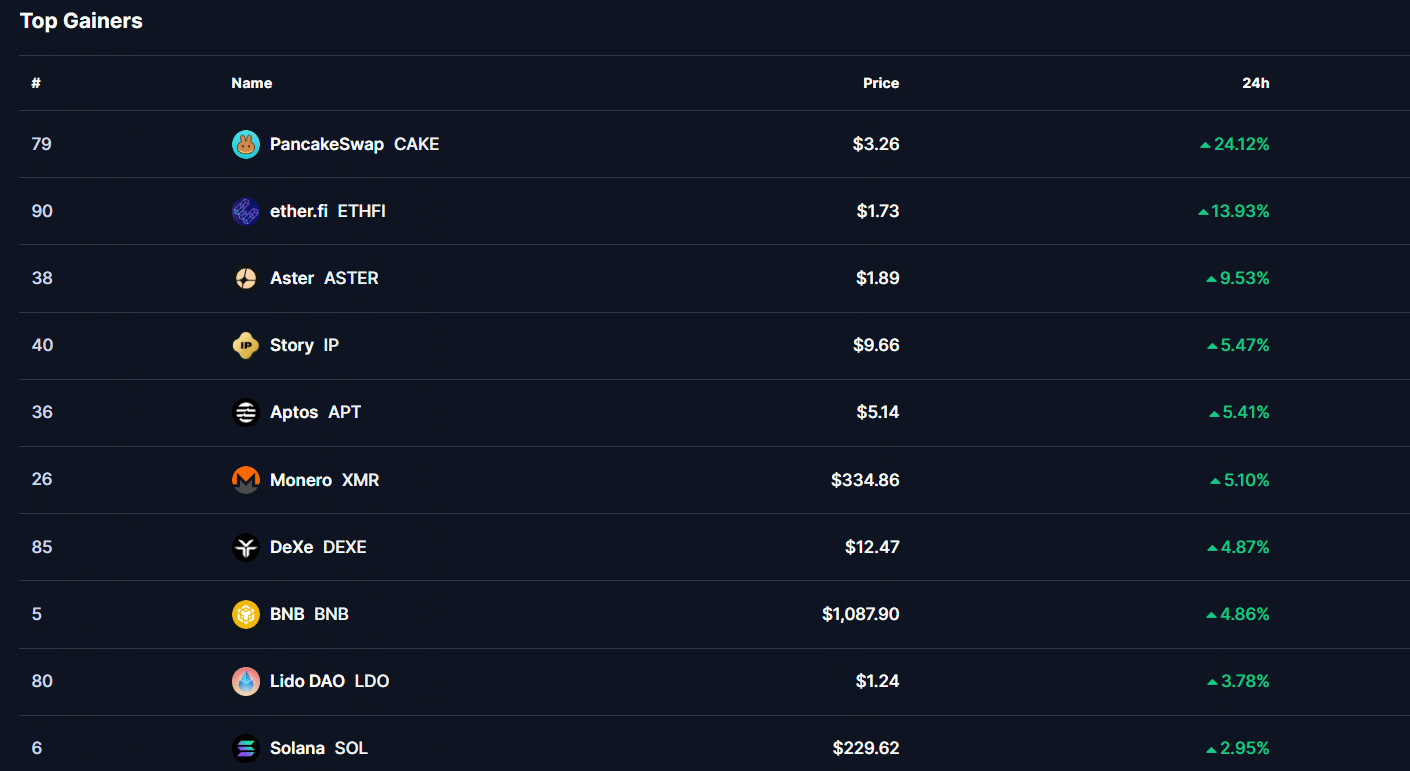Image resolution: width=1410 pixels, height=771 pixels.
Task: Click the Lido DAO coin logo icon
Action: 246,681
